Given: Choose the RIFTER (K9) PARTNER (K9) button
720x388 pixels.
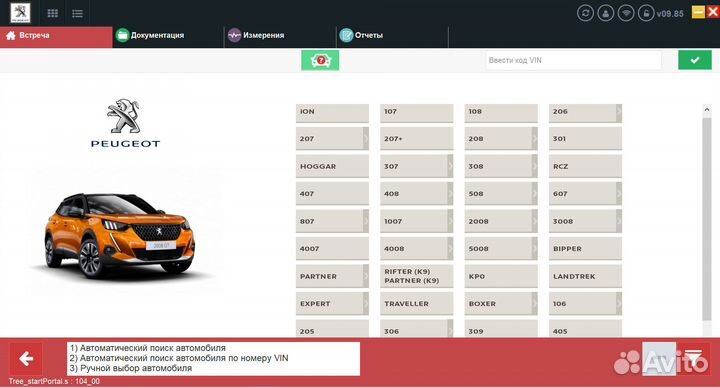Looking at the screenshot, I should tap(416, 276).
